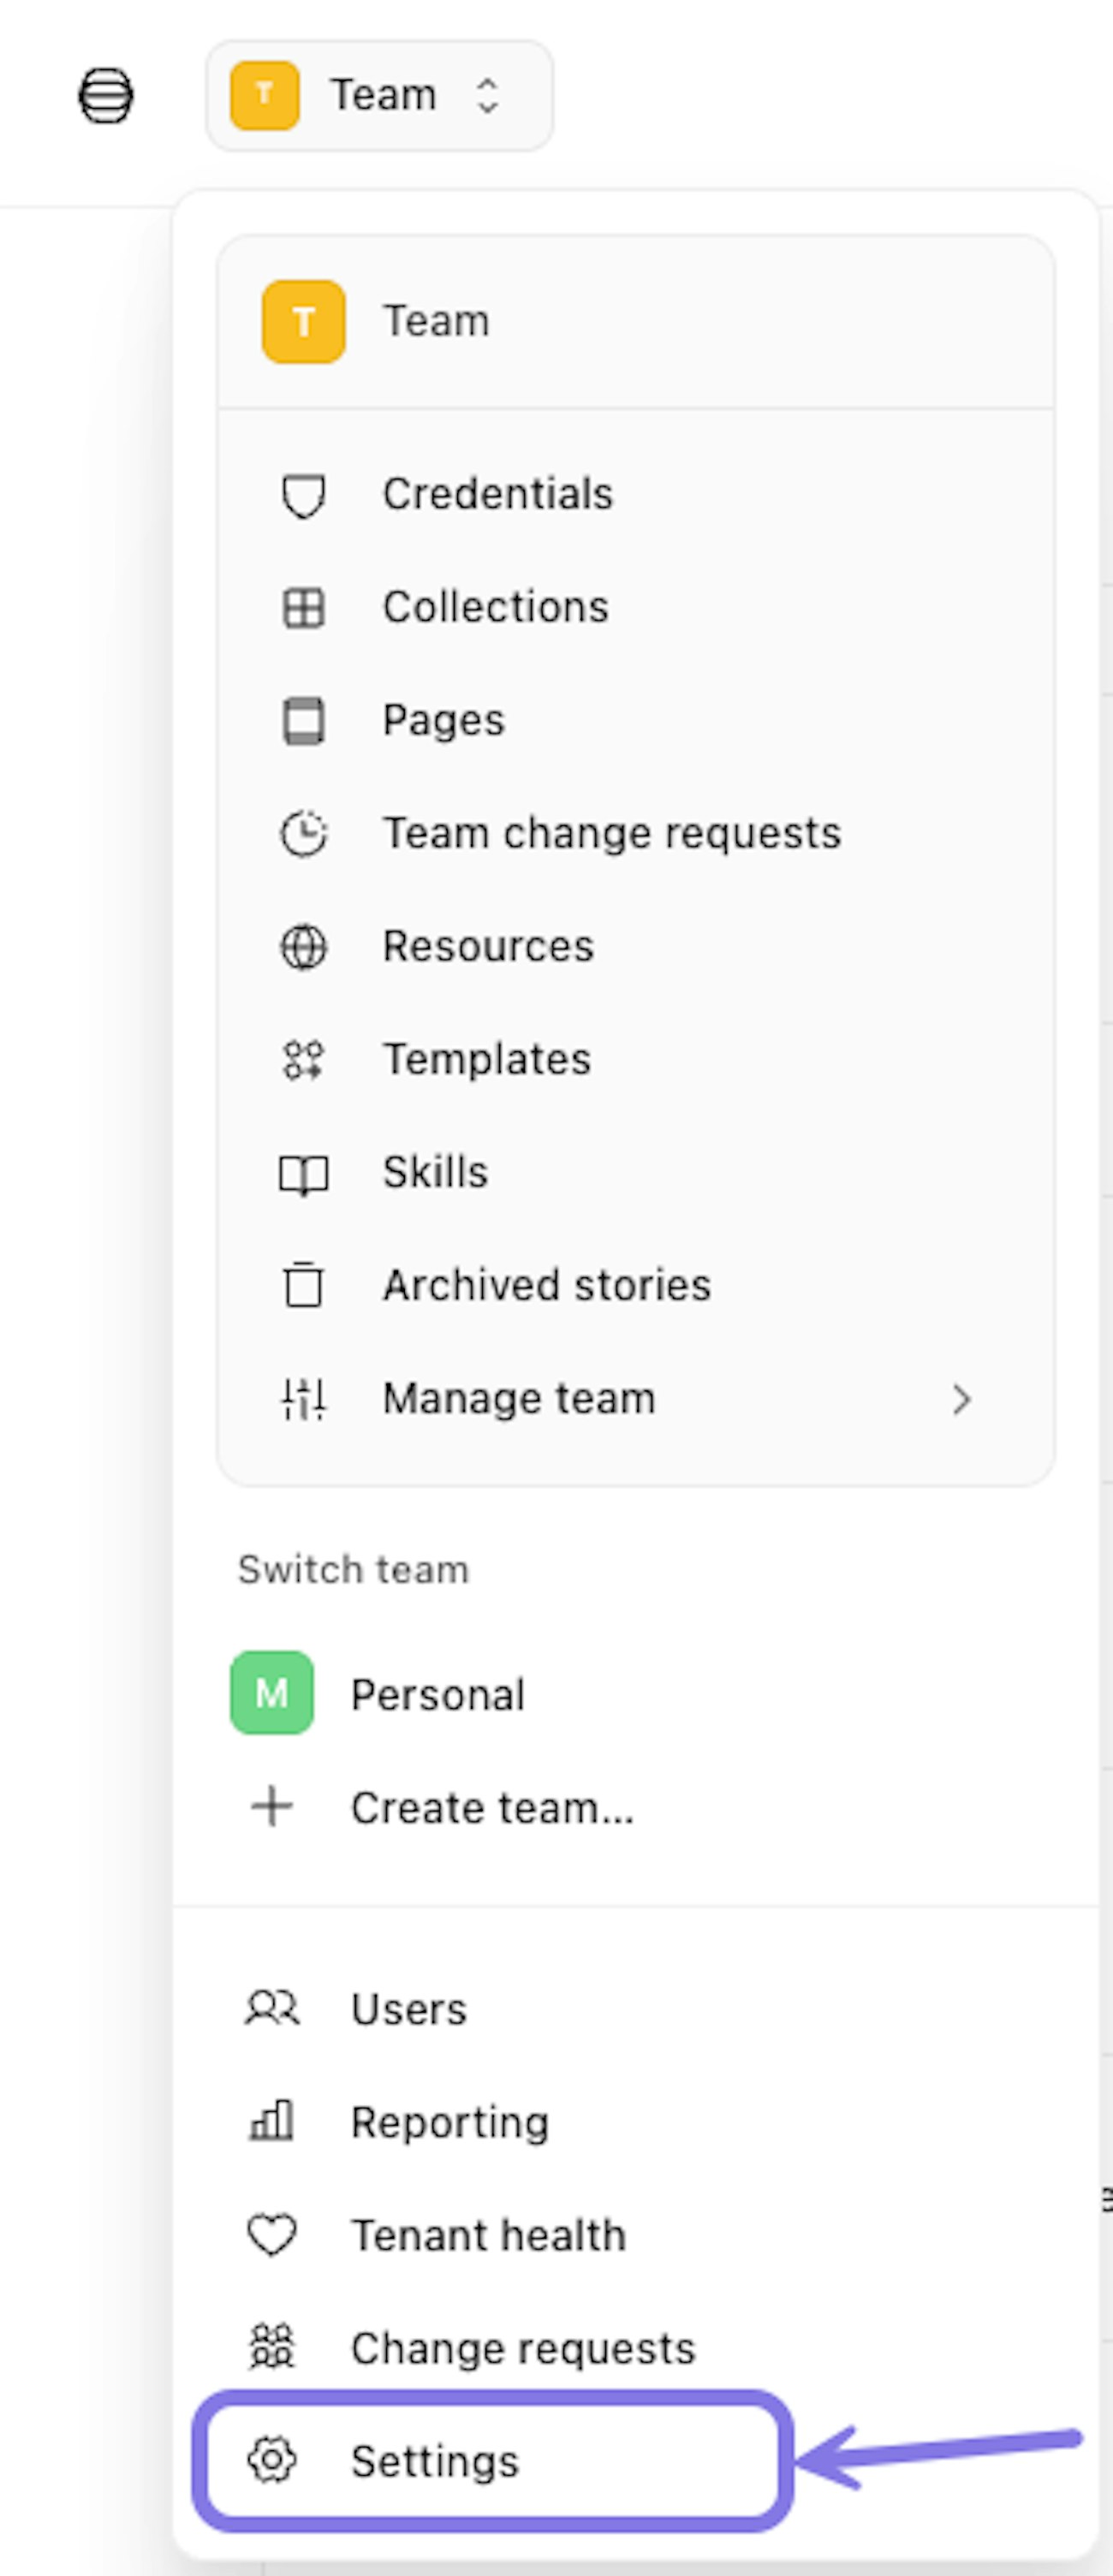Open Pages from the team menu

636,721
